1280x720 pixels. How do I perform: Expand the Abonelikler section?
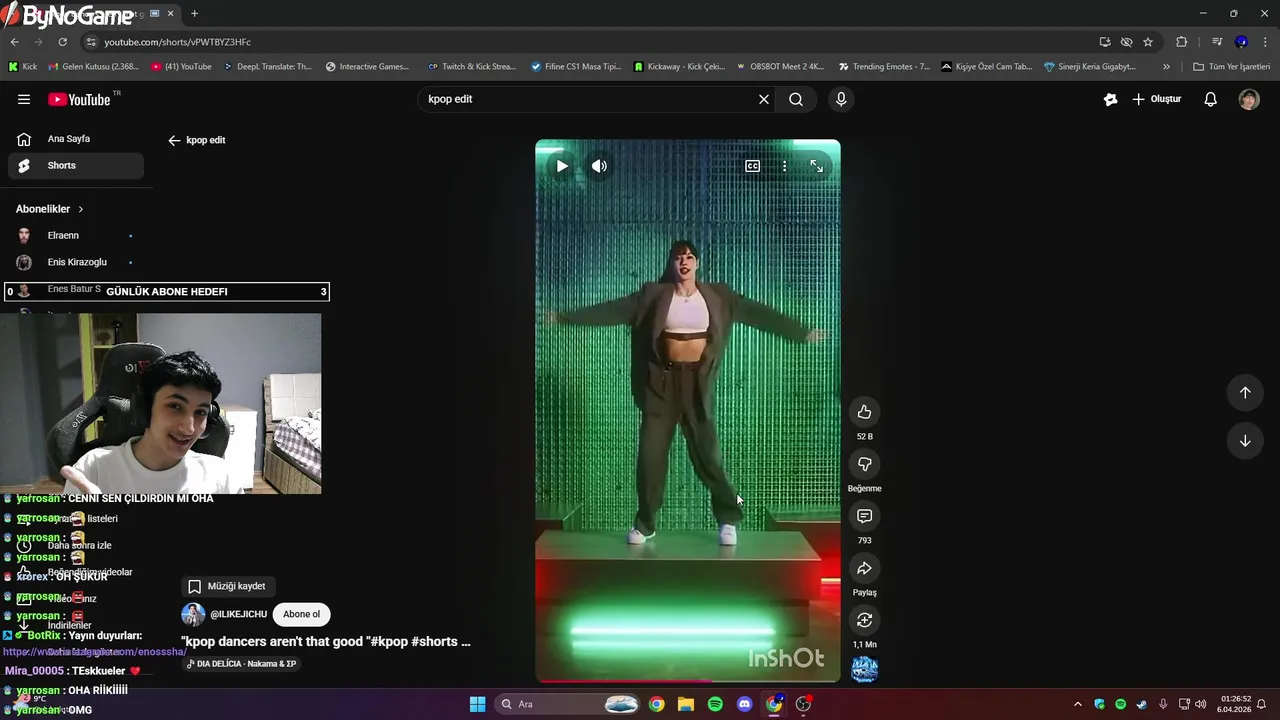pyautogui.click(x=50, y=209)
